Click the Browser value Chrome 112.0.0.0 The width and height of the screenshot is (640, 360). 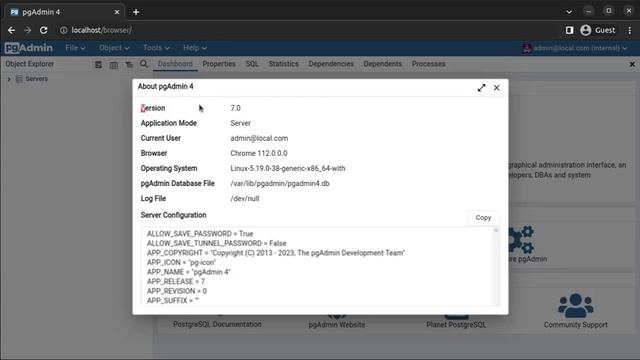(259, 153)
